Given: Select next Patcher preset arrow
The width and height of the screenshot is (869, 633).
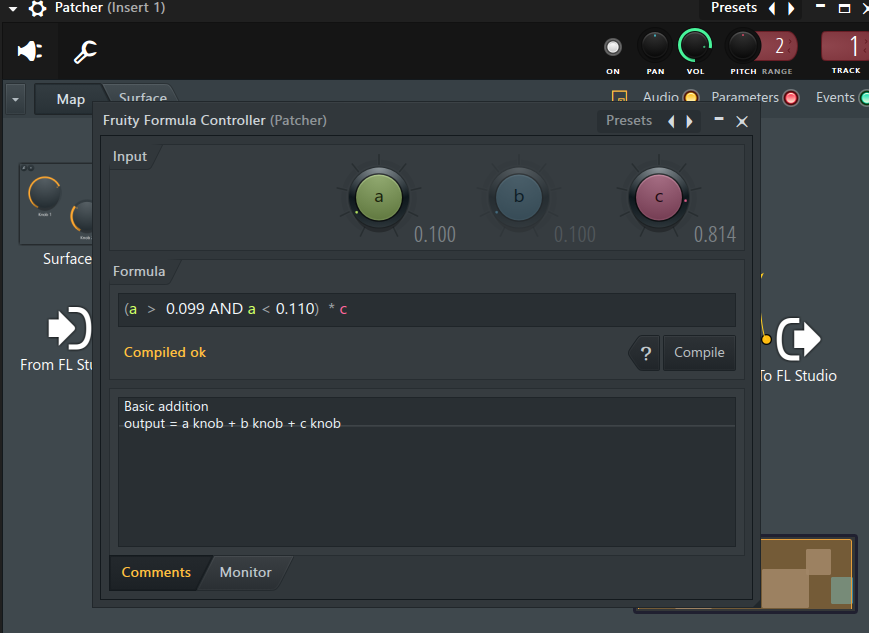Looking at the screenshot, I should pos(791,8).
